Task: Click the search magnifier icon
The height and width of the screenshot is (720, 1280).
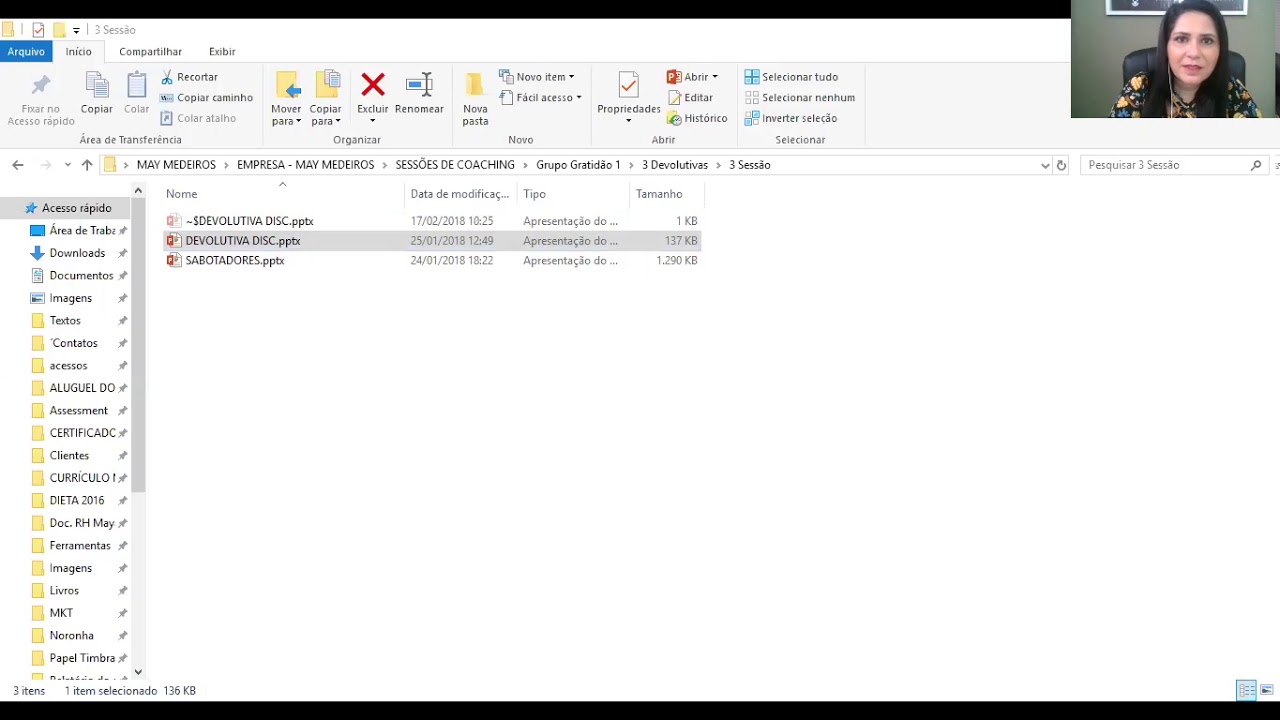Action: 1256,165
